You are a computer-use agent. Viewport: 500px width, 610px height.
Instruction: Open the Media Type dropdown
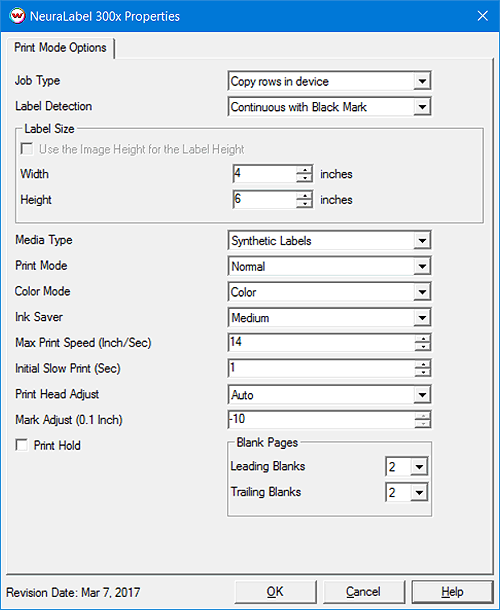[x=422, y=241]
